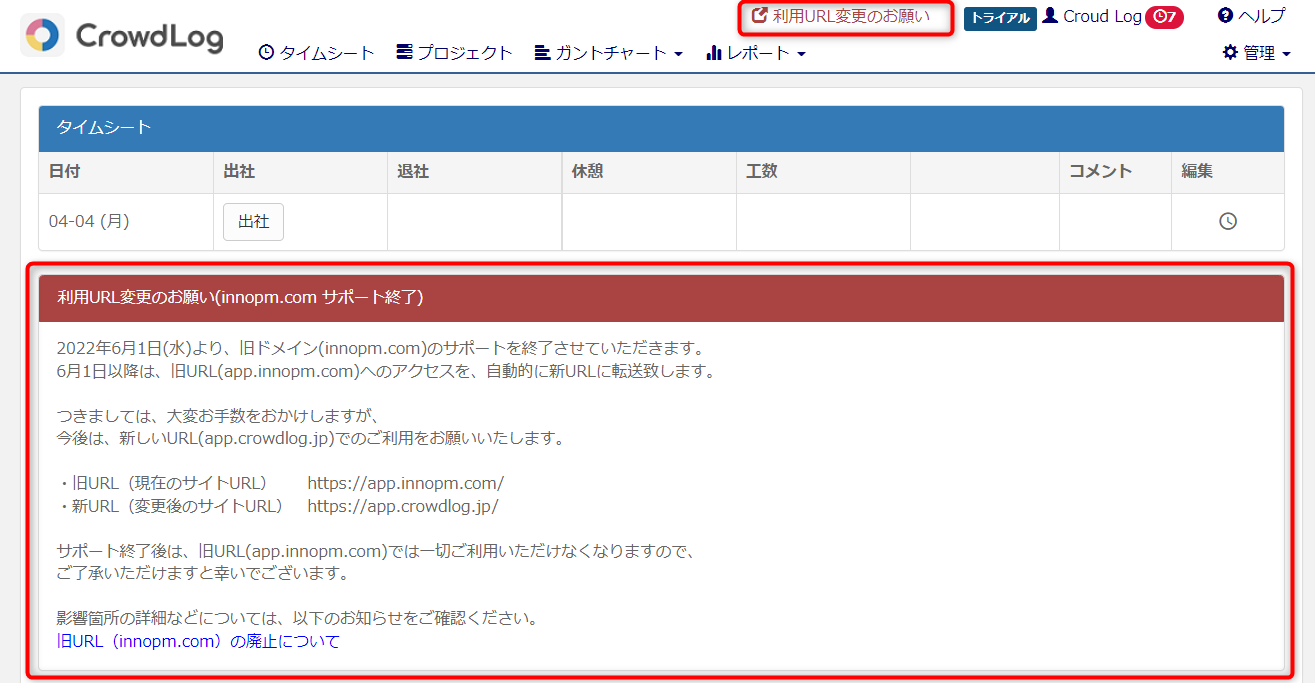Click the clock edit icon for 04-04
Image resolution: width=1315 pixels, height=683 pixels.
click(x=1228, y=222)
